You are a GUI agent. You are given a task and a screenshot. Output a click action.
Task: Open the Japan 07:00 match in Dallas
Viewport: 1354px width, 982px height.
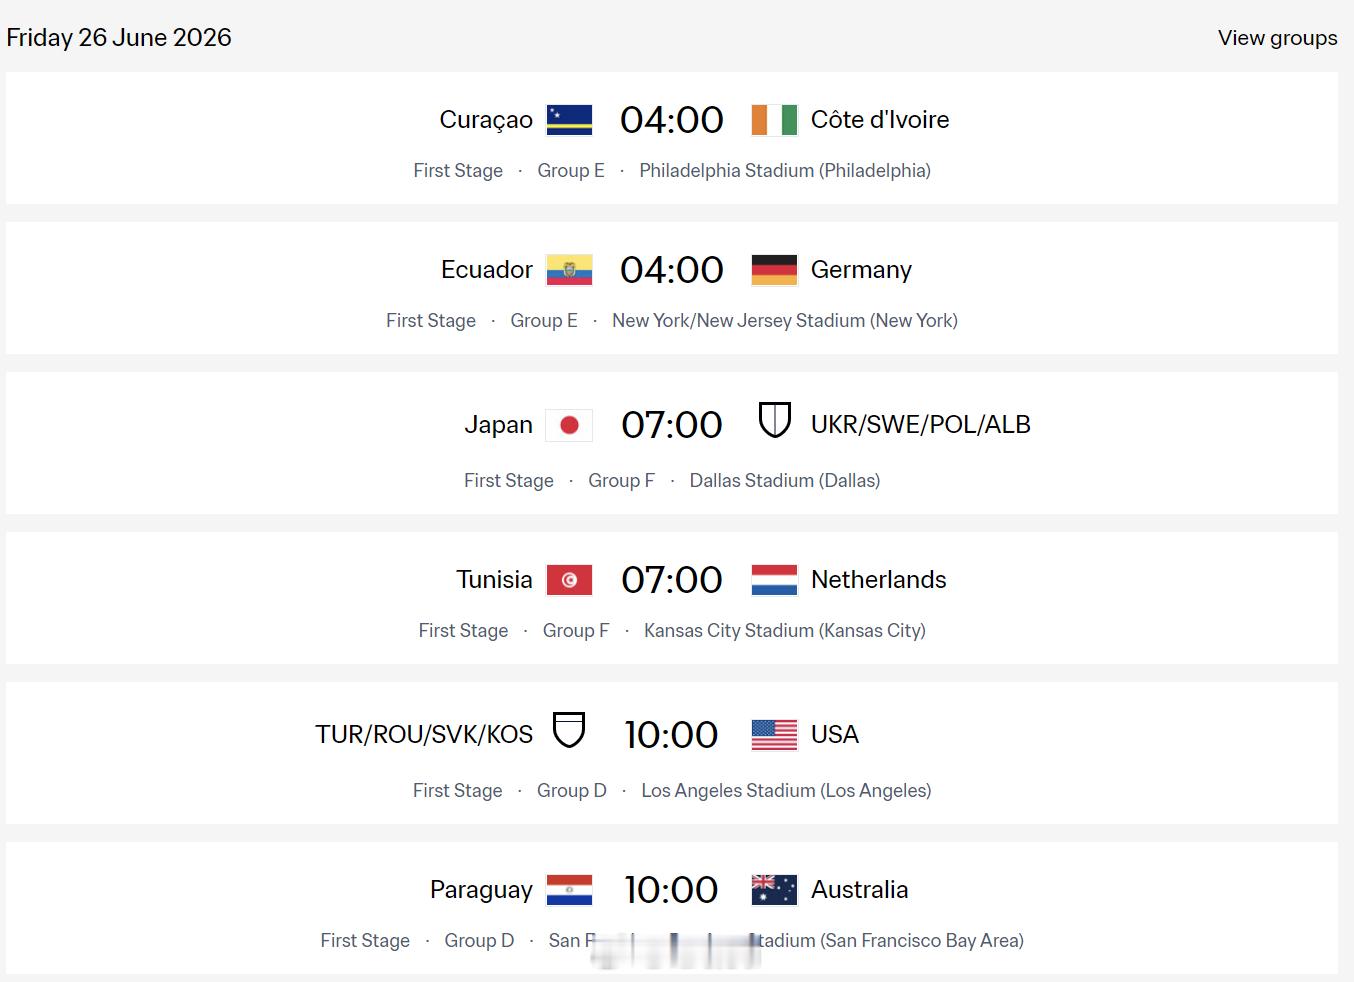(672, 443)
